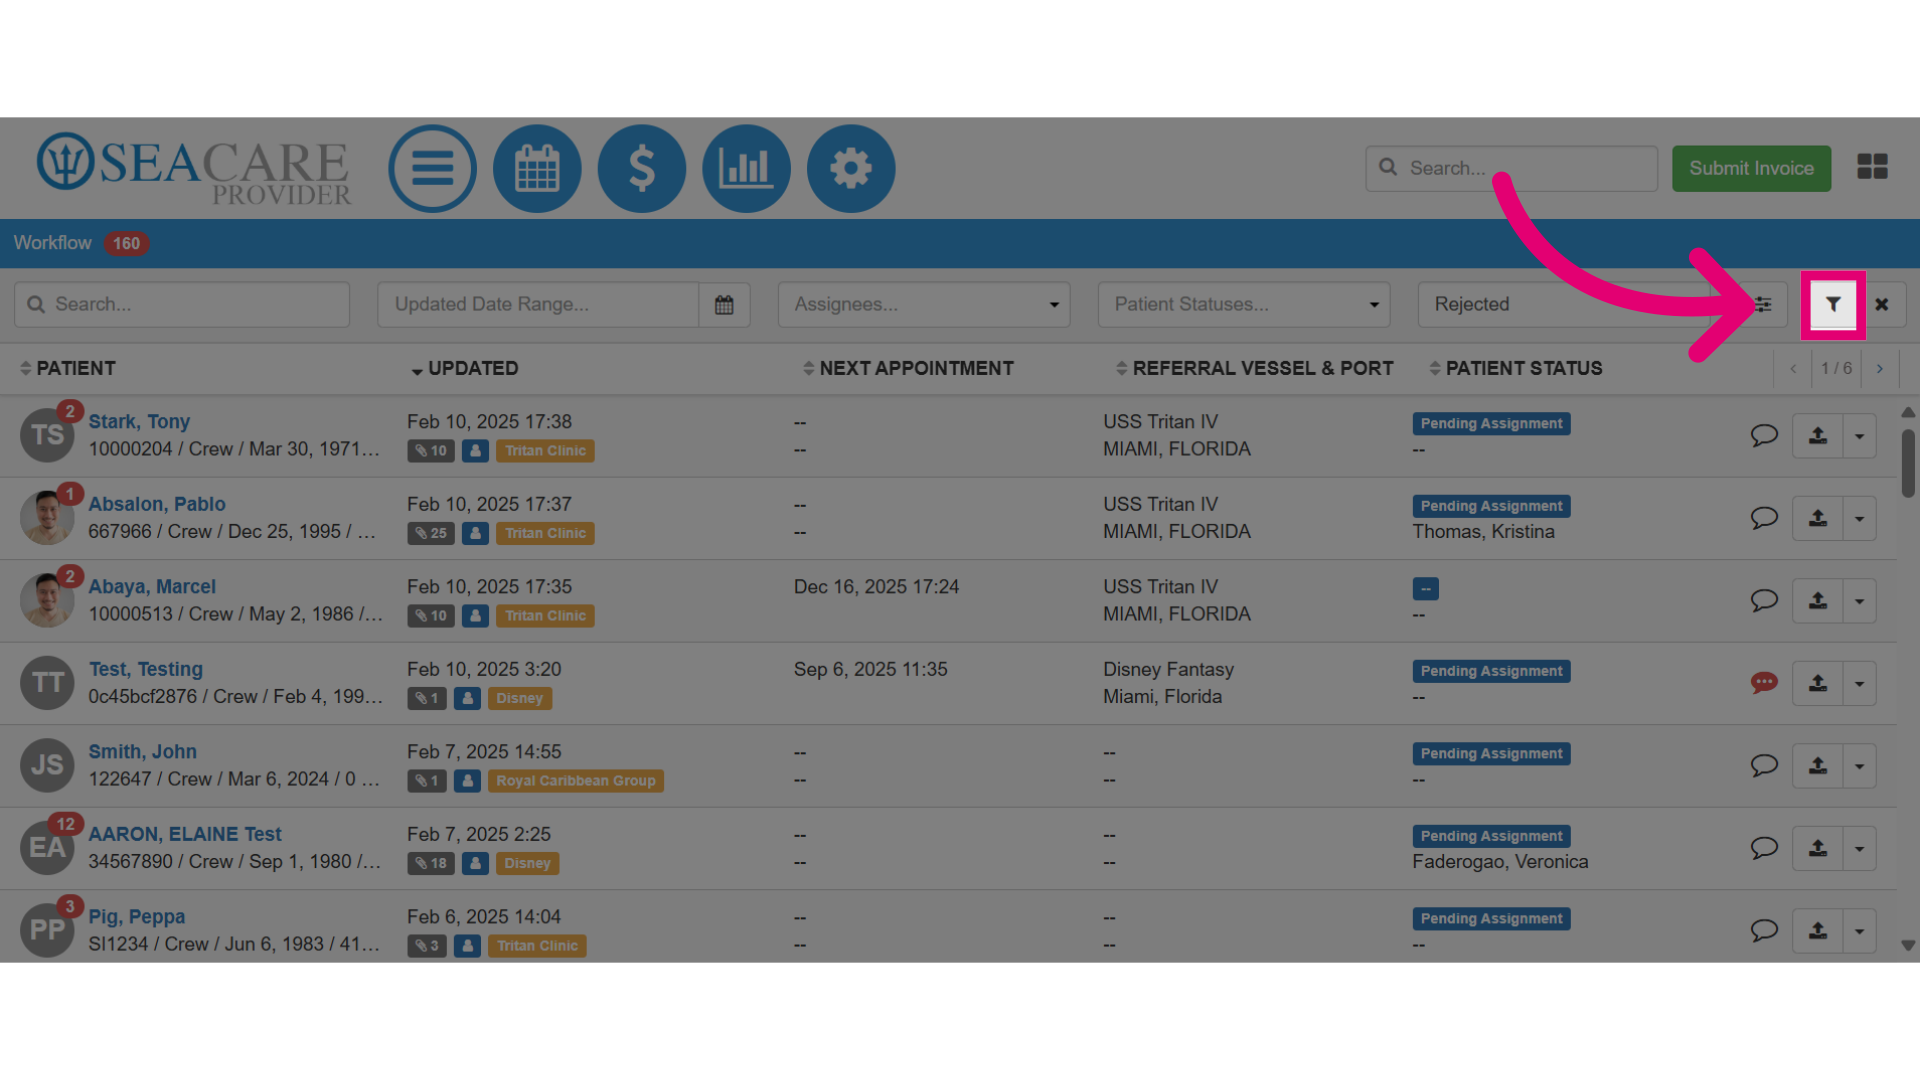Click the SeaCare Provider logo

coord(195,168)
